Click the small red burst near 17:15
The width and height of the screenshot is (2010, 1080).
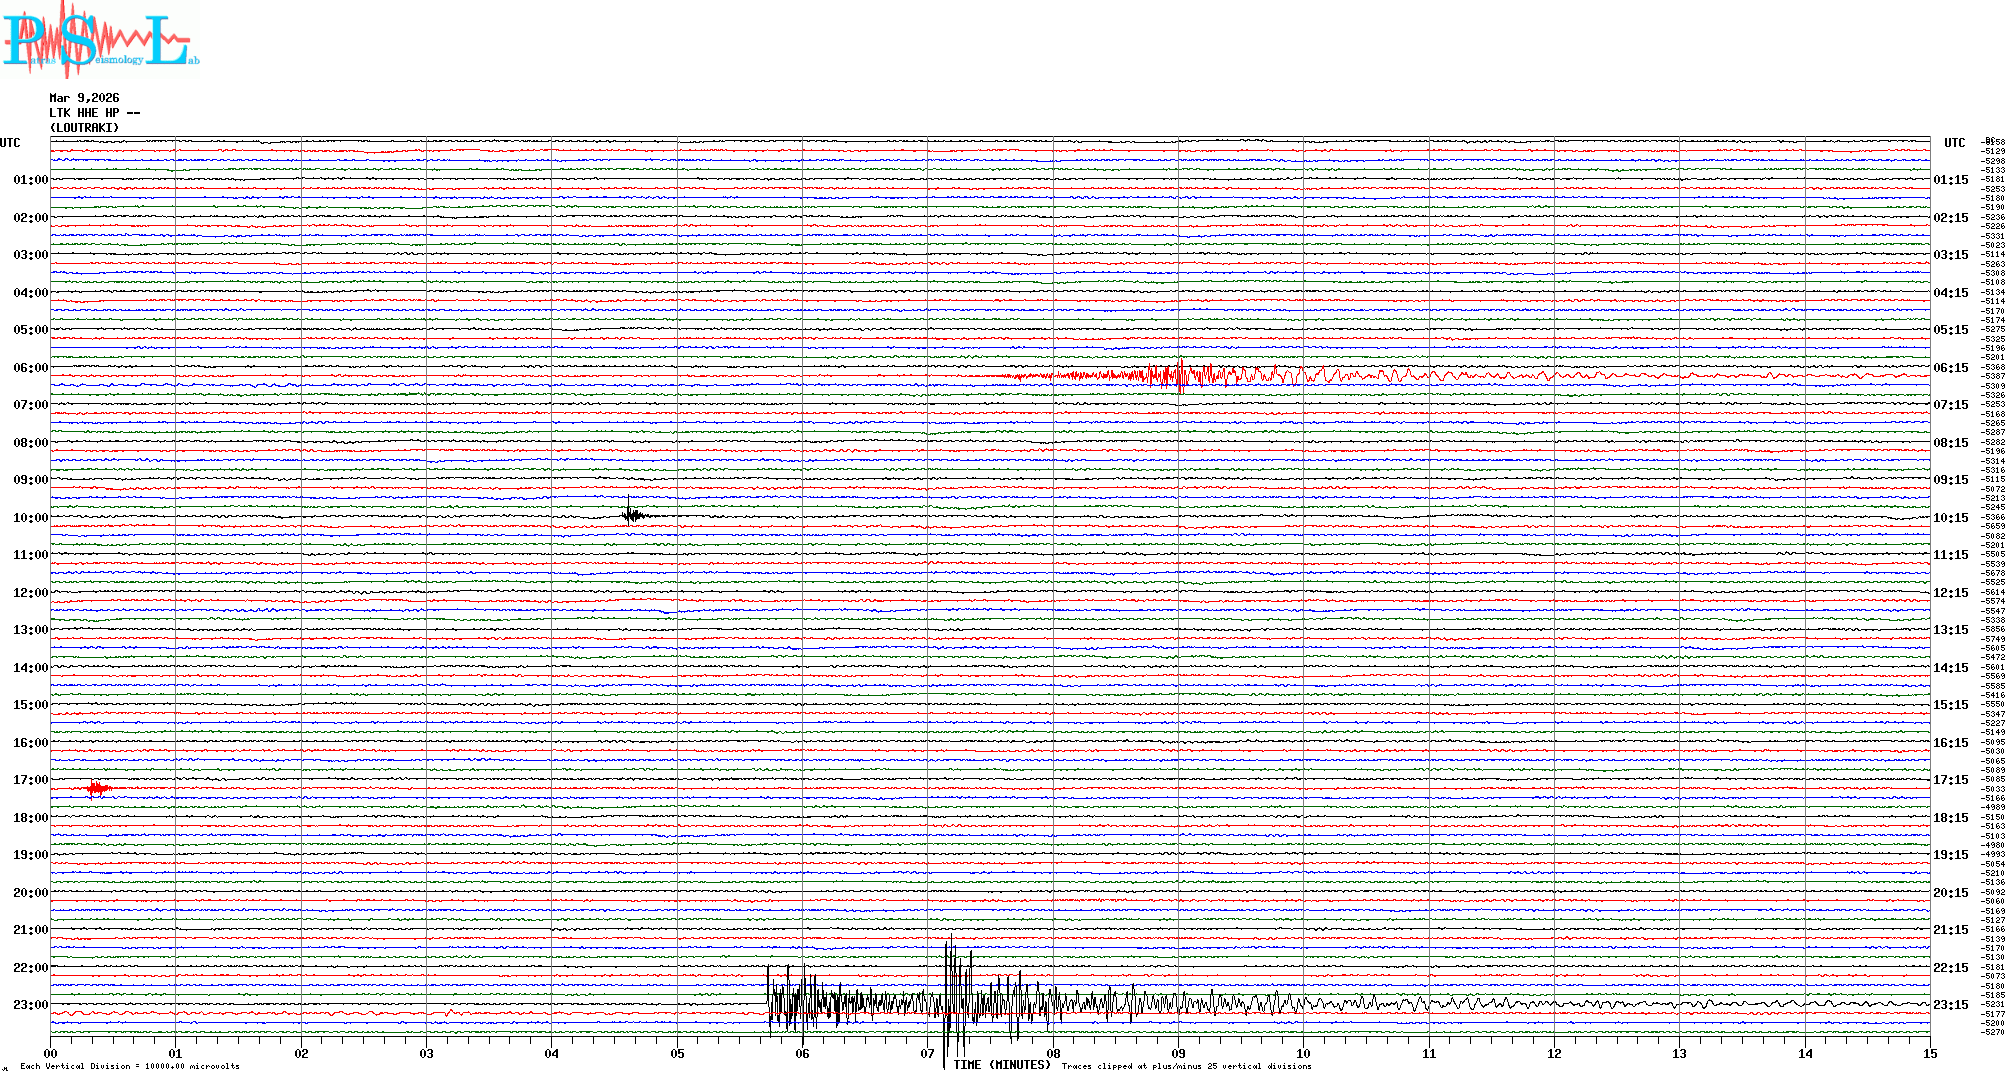97,789
